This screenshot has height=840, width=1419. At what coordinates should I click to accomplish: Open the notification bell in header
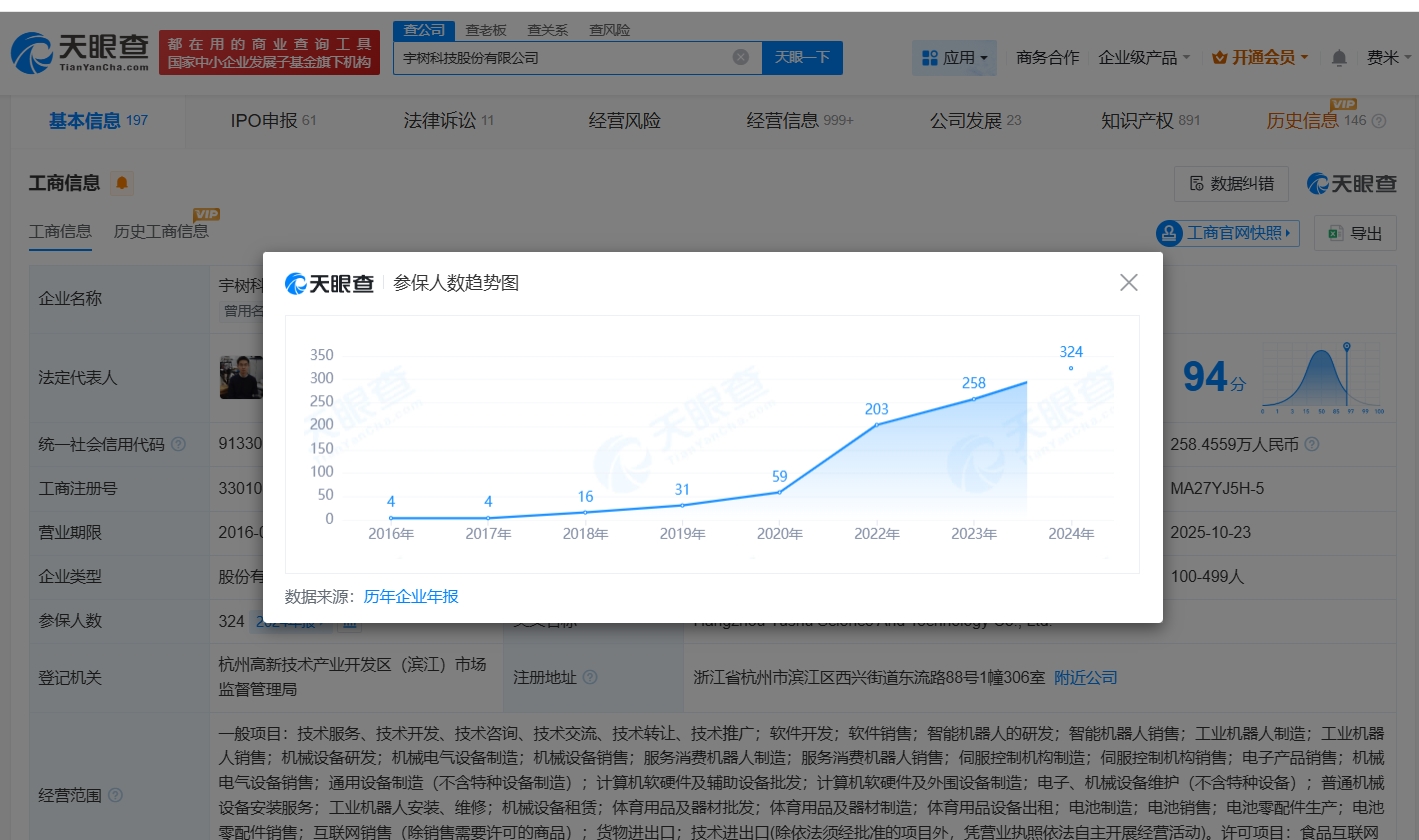point(1339,58)
